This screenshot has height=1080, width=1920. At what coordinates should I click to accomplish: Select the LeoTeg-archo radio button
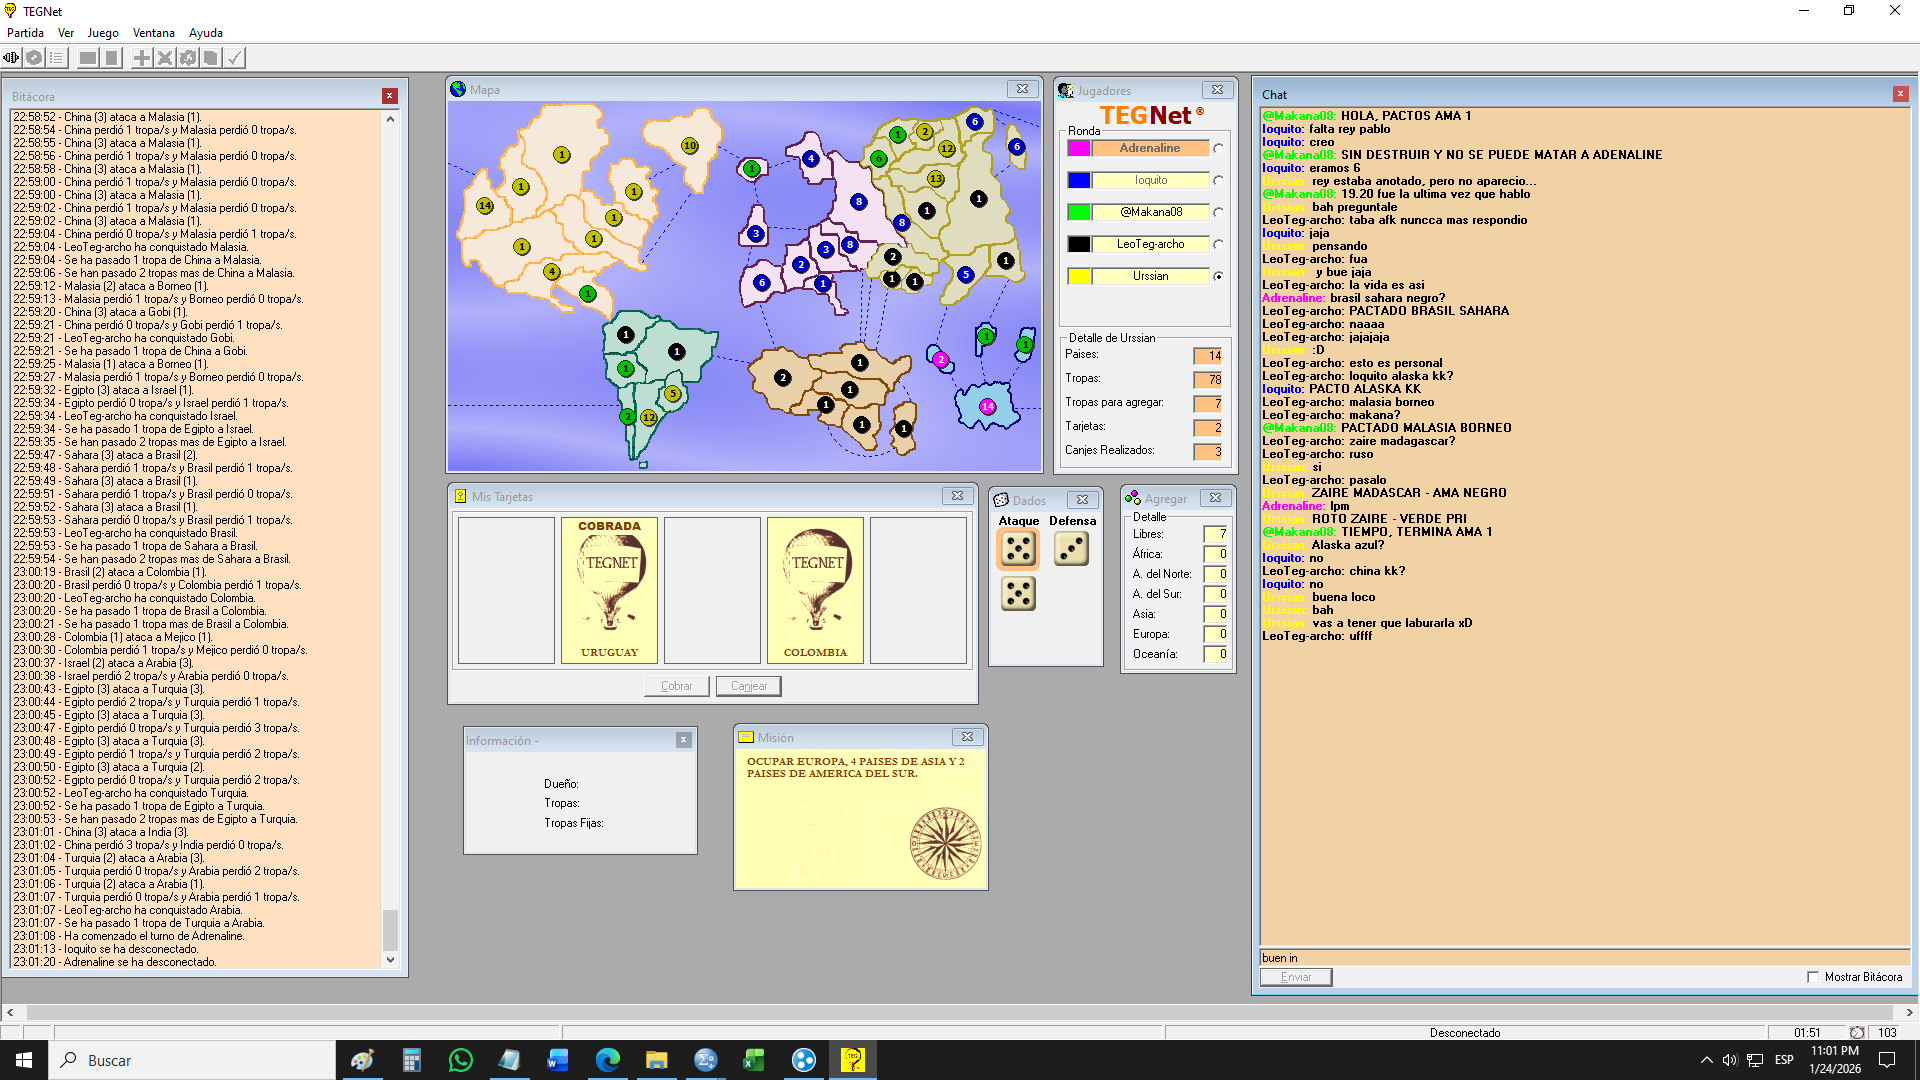point(1218,245)
